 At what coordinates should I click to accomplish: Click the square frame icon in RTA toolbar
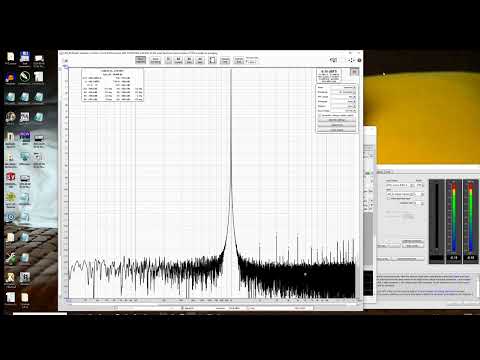pyautogui.click(x=212, y=60)
